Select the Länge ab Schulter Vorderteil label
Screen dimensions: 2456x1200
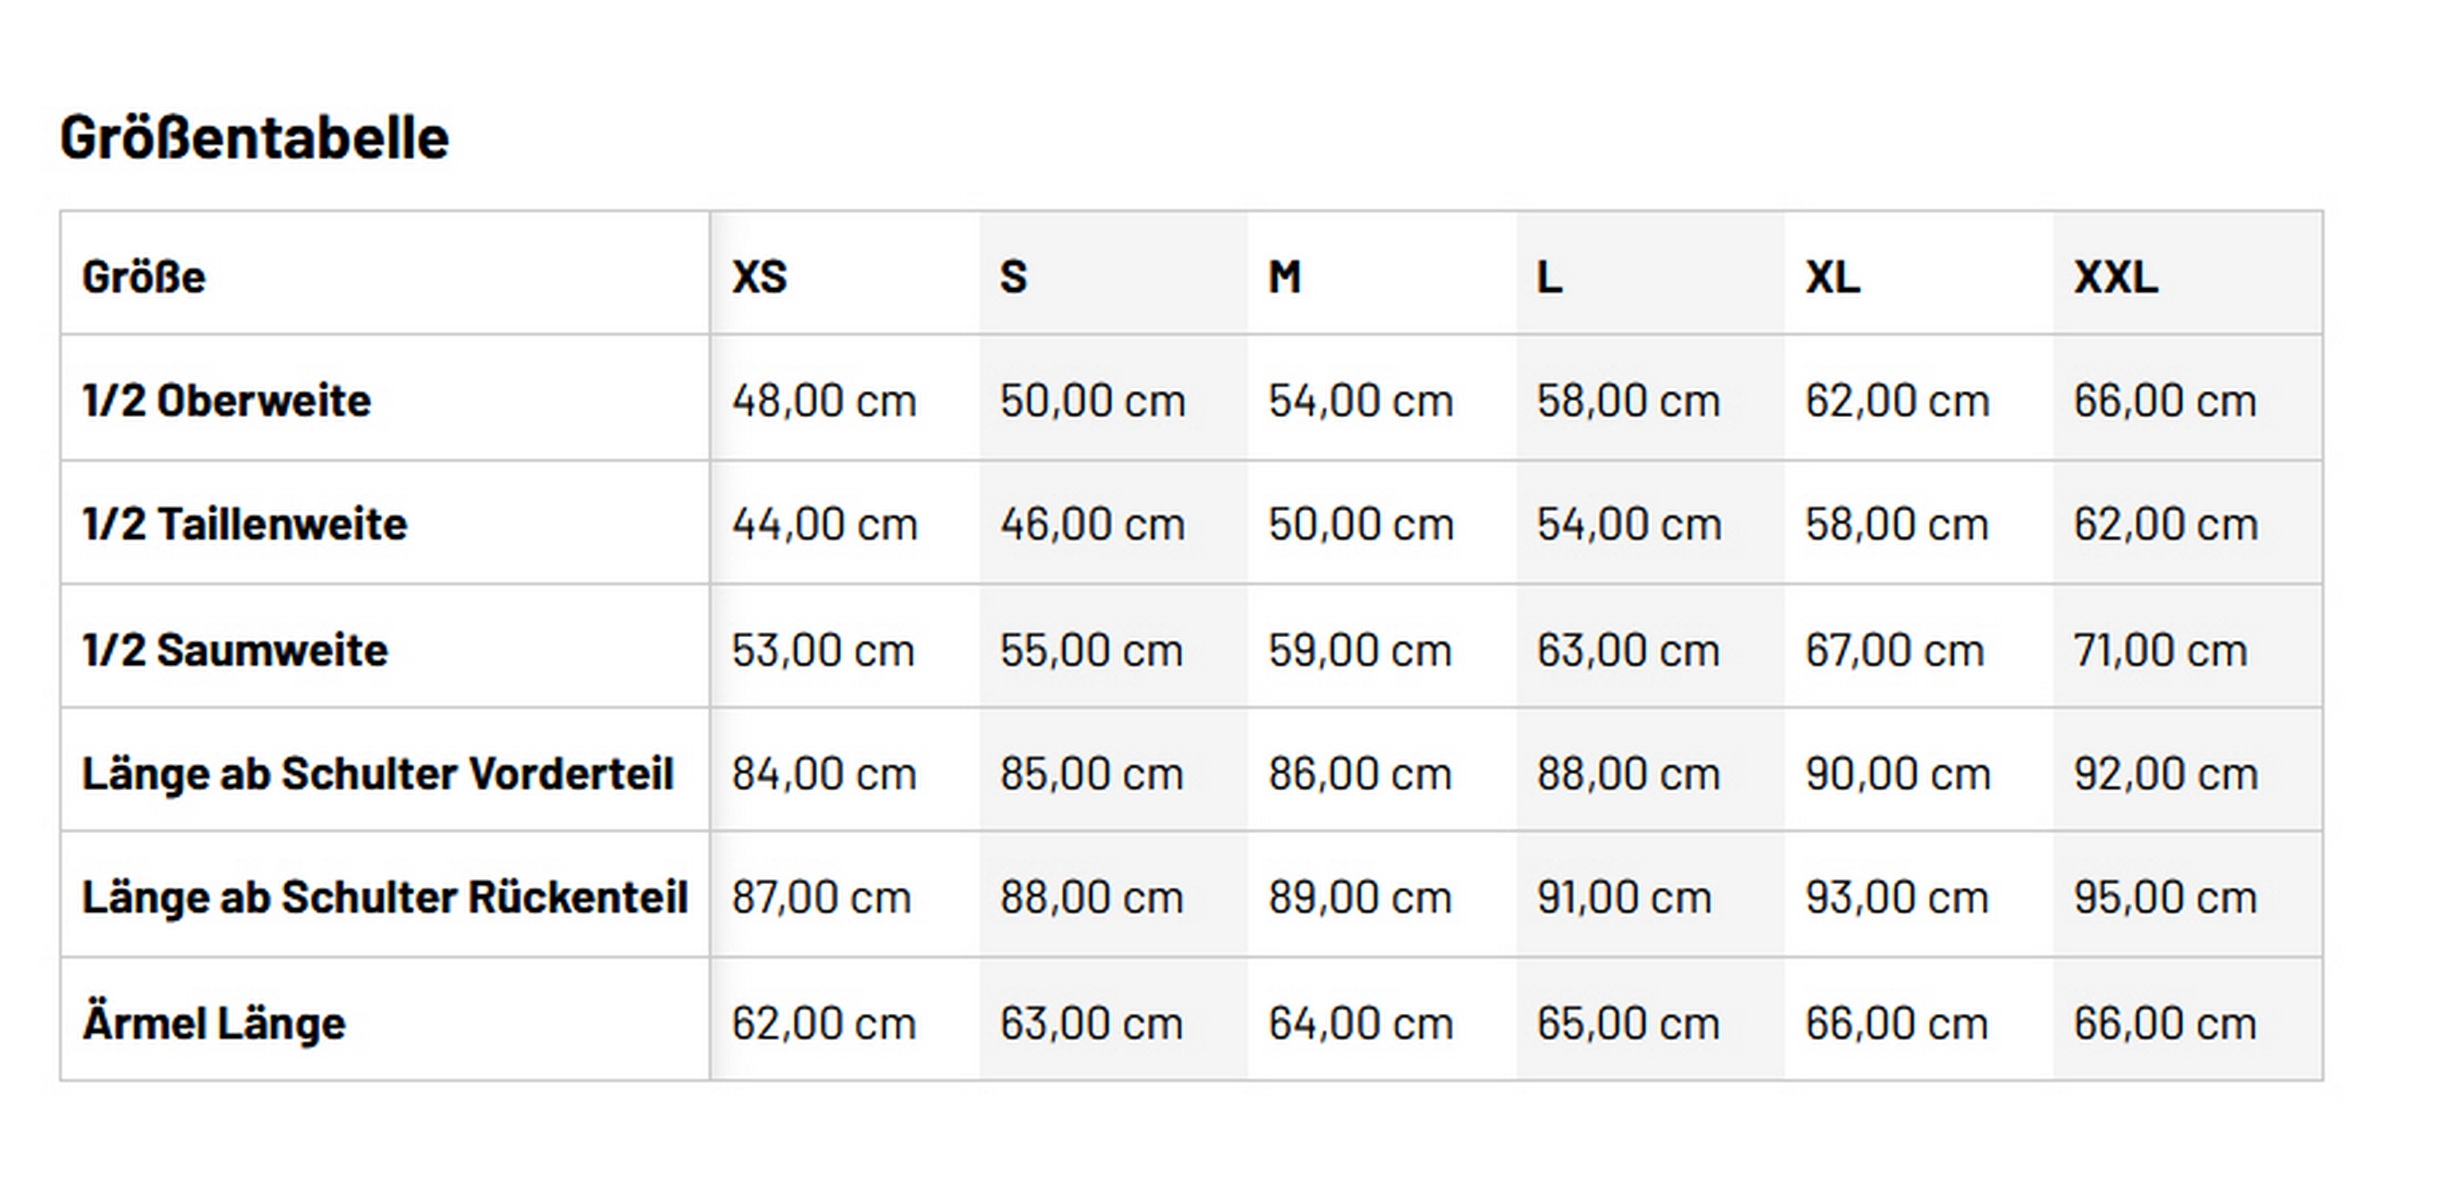tap(378, 774)
